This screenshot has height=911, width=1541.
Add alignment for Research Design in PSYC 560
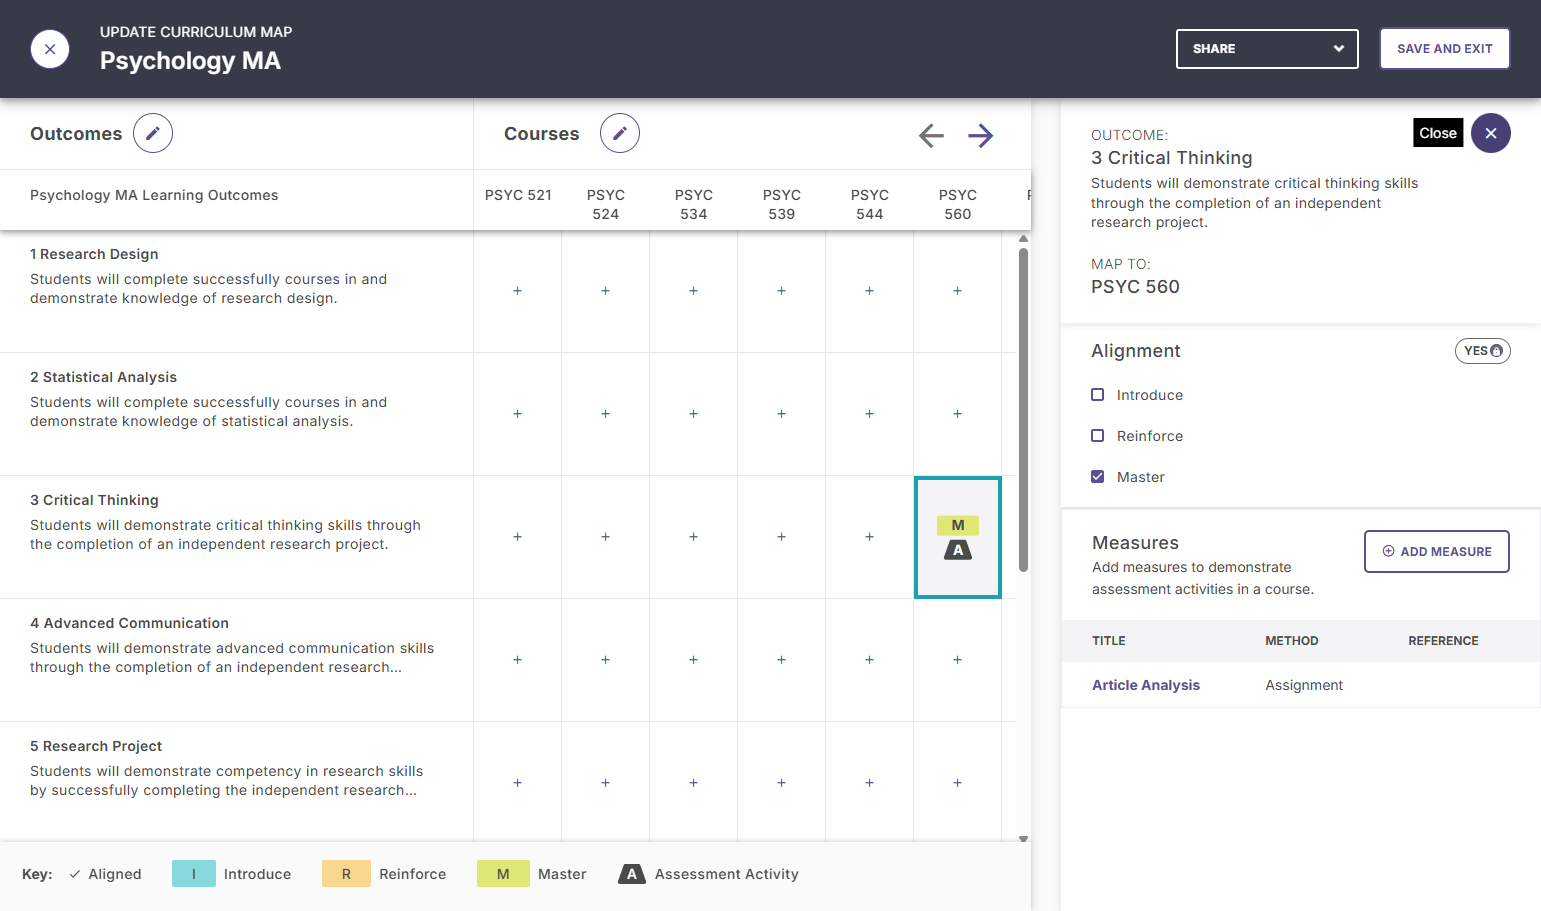(957, 291)
